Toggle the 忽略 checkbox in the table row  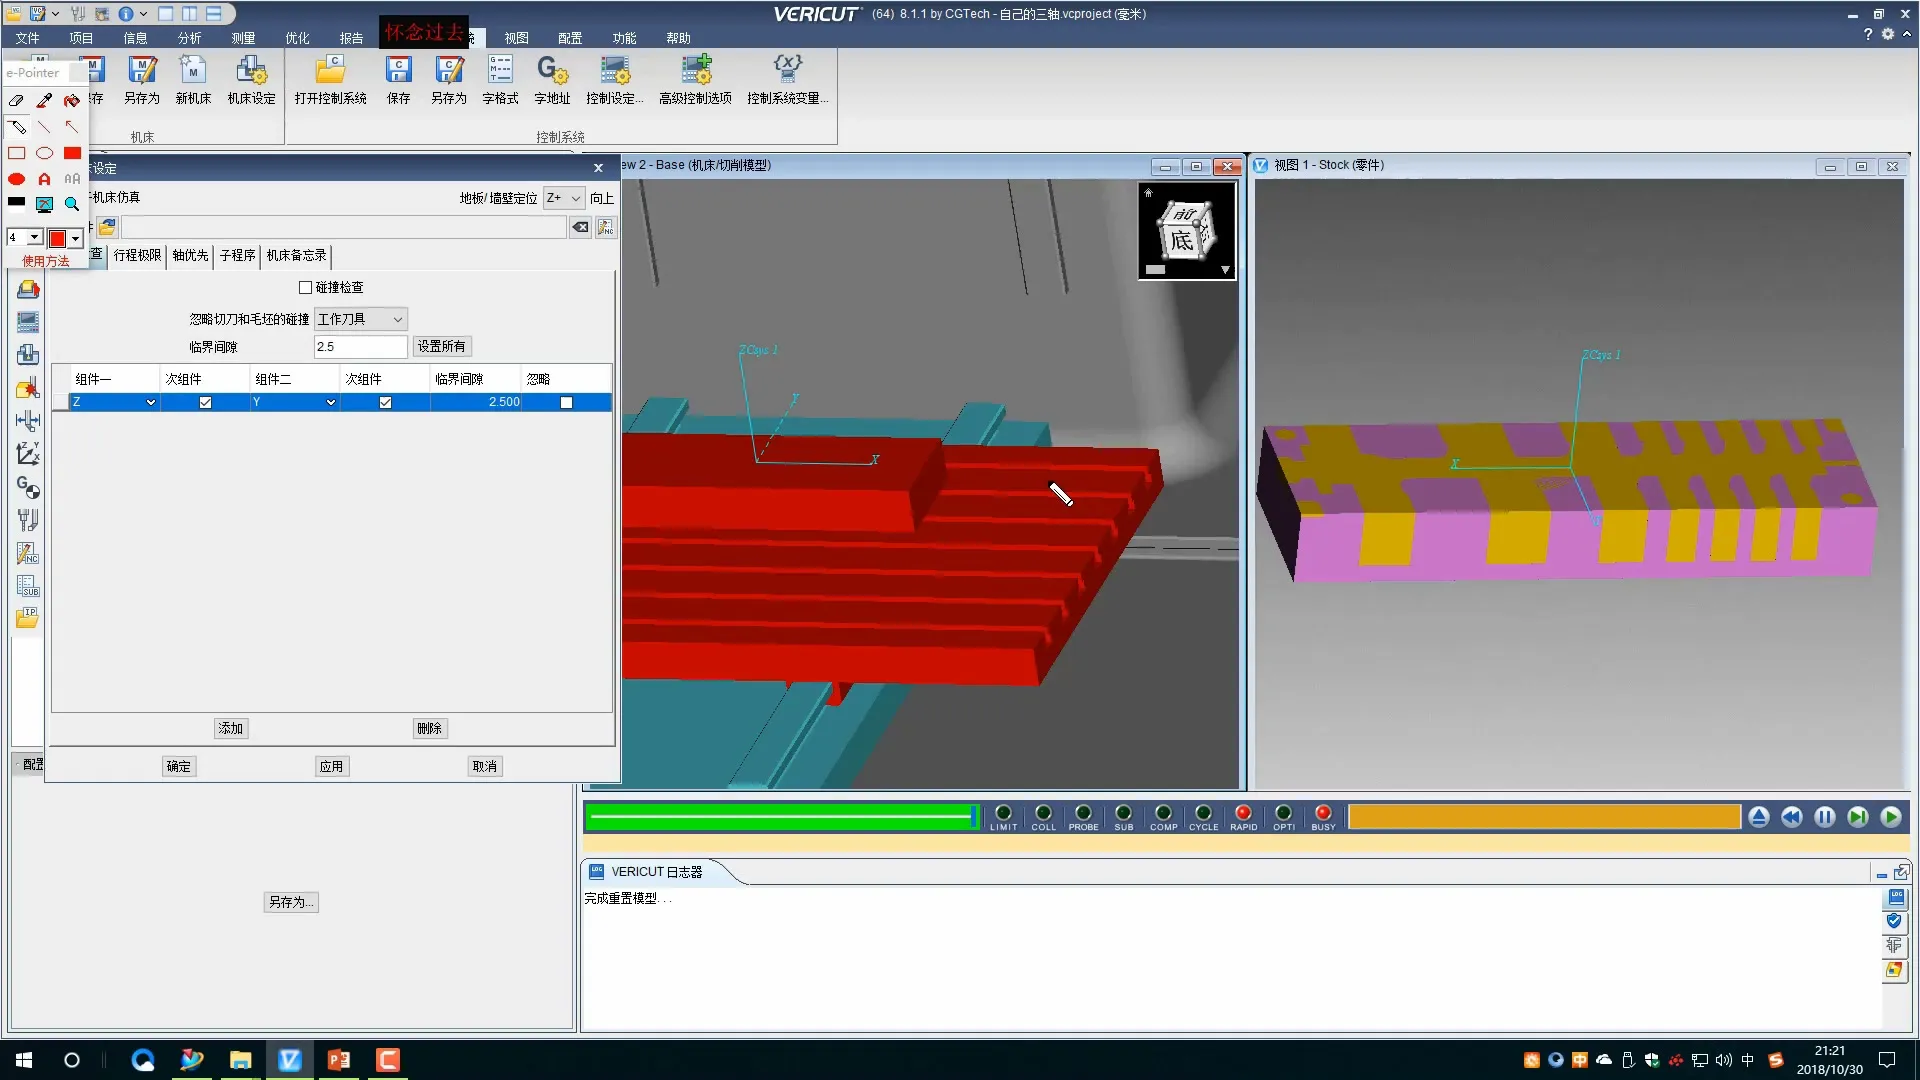(566, 402)
